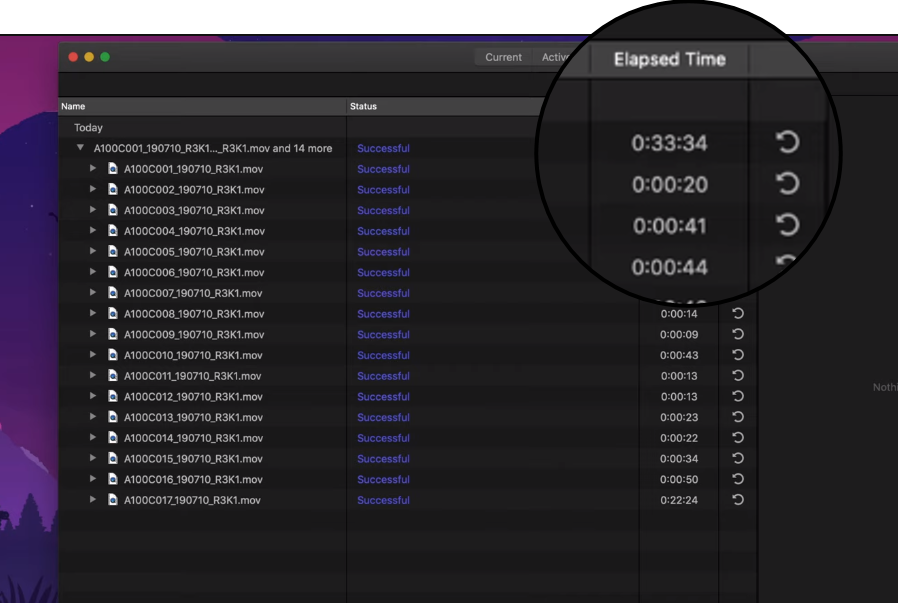Expand details for A100C013_190710_R3K1.mov
Screen dimensions: 898x603
pos(93,417)
